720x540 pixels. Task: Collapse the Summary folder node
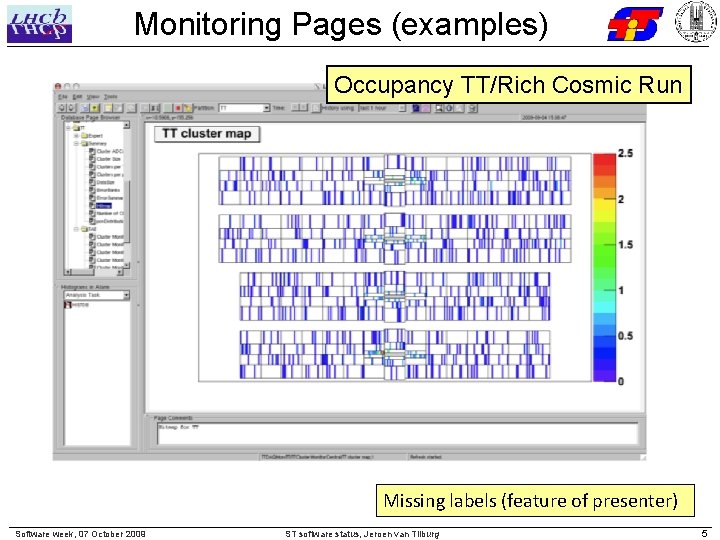(x=77, y=144)
